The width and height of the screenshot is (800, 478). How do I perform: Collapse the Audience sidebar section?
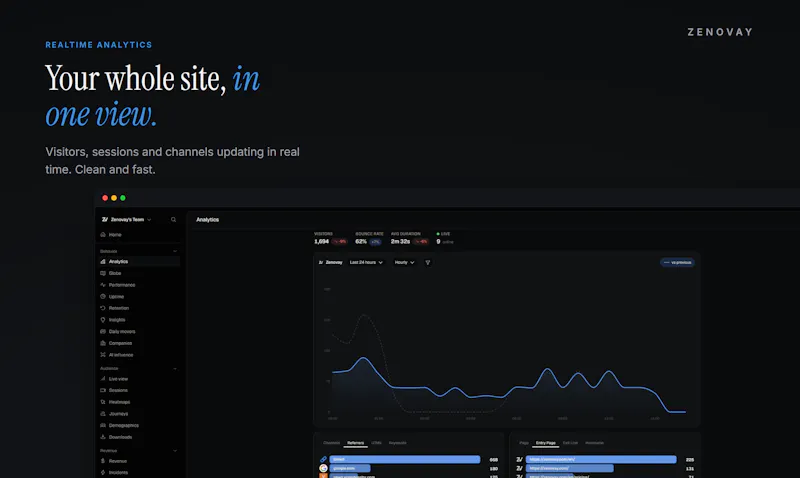175,368
